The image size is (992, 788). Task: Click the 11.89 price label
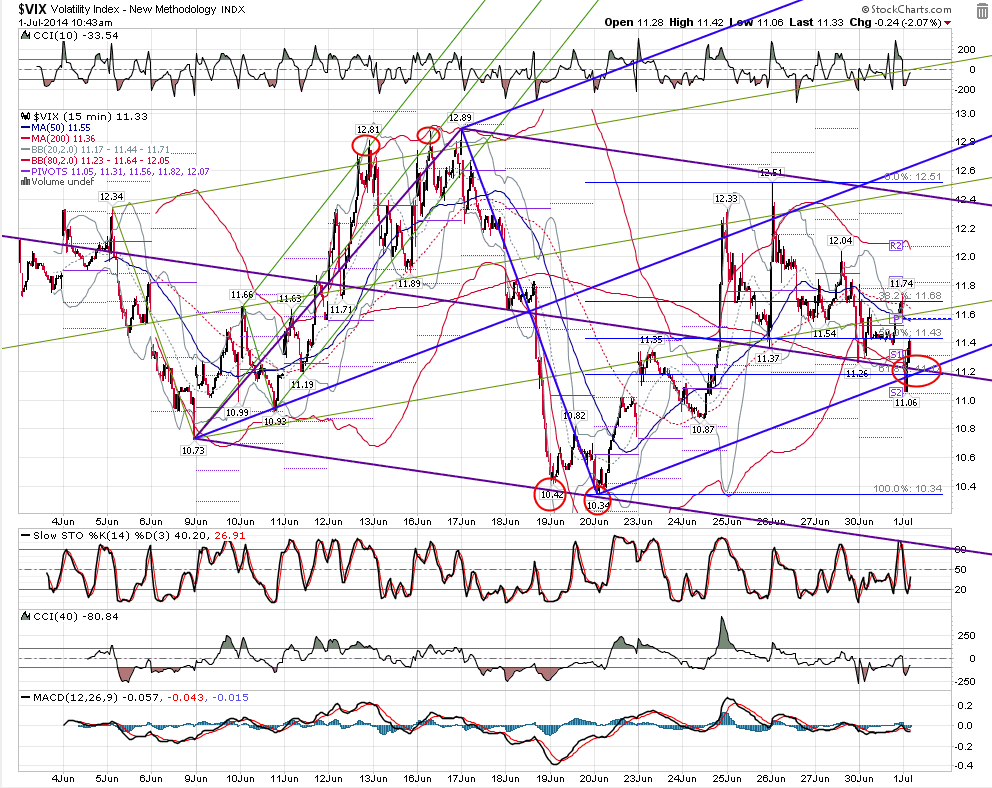point(409,284)
